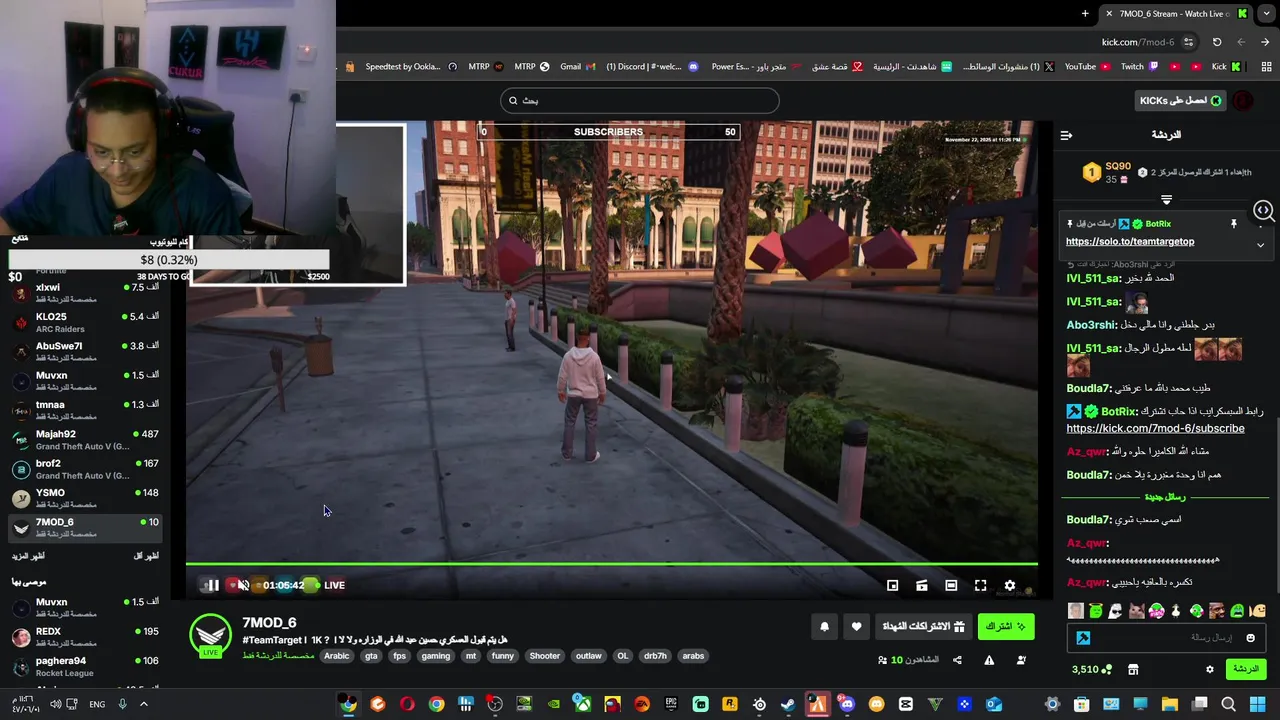Open the clip creation icon in player
The width and height of the screenshot is (1280, 720).
[x=922, y=585]
